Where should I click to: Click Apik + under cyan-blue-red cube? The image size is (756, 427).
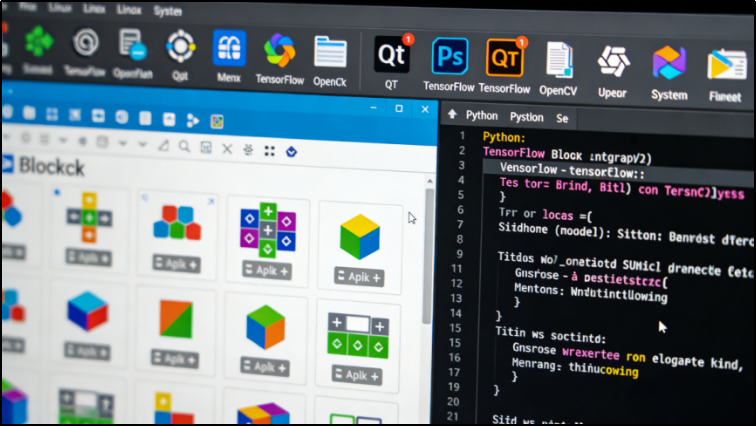(x=87, y=352)
